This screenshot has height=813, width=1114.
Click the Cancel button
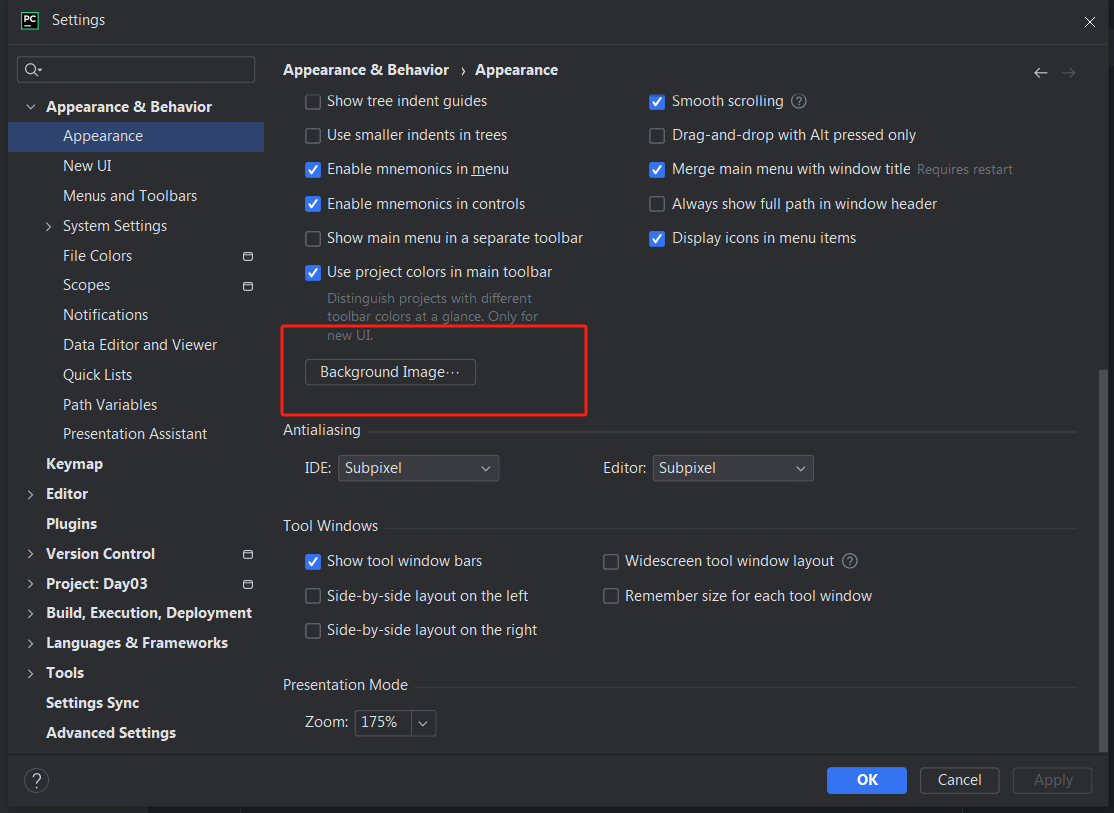(x=959, y=780)
